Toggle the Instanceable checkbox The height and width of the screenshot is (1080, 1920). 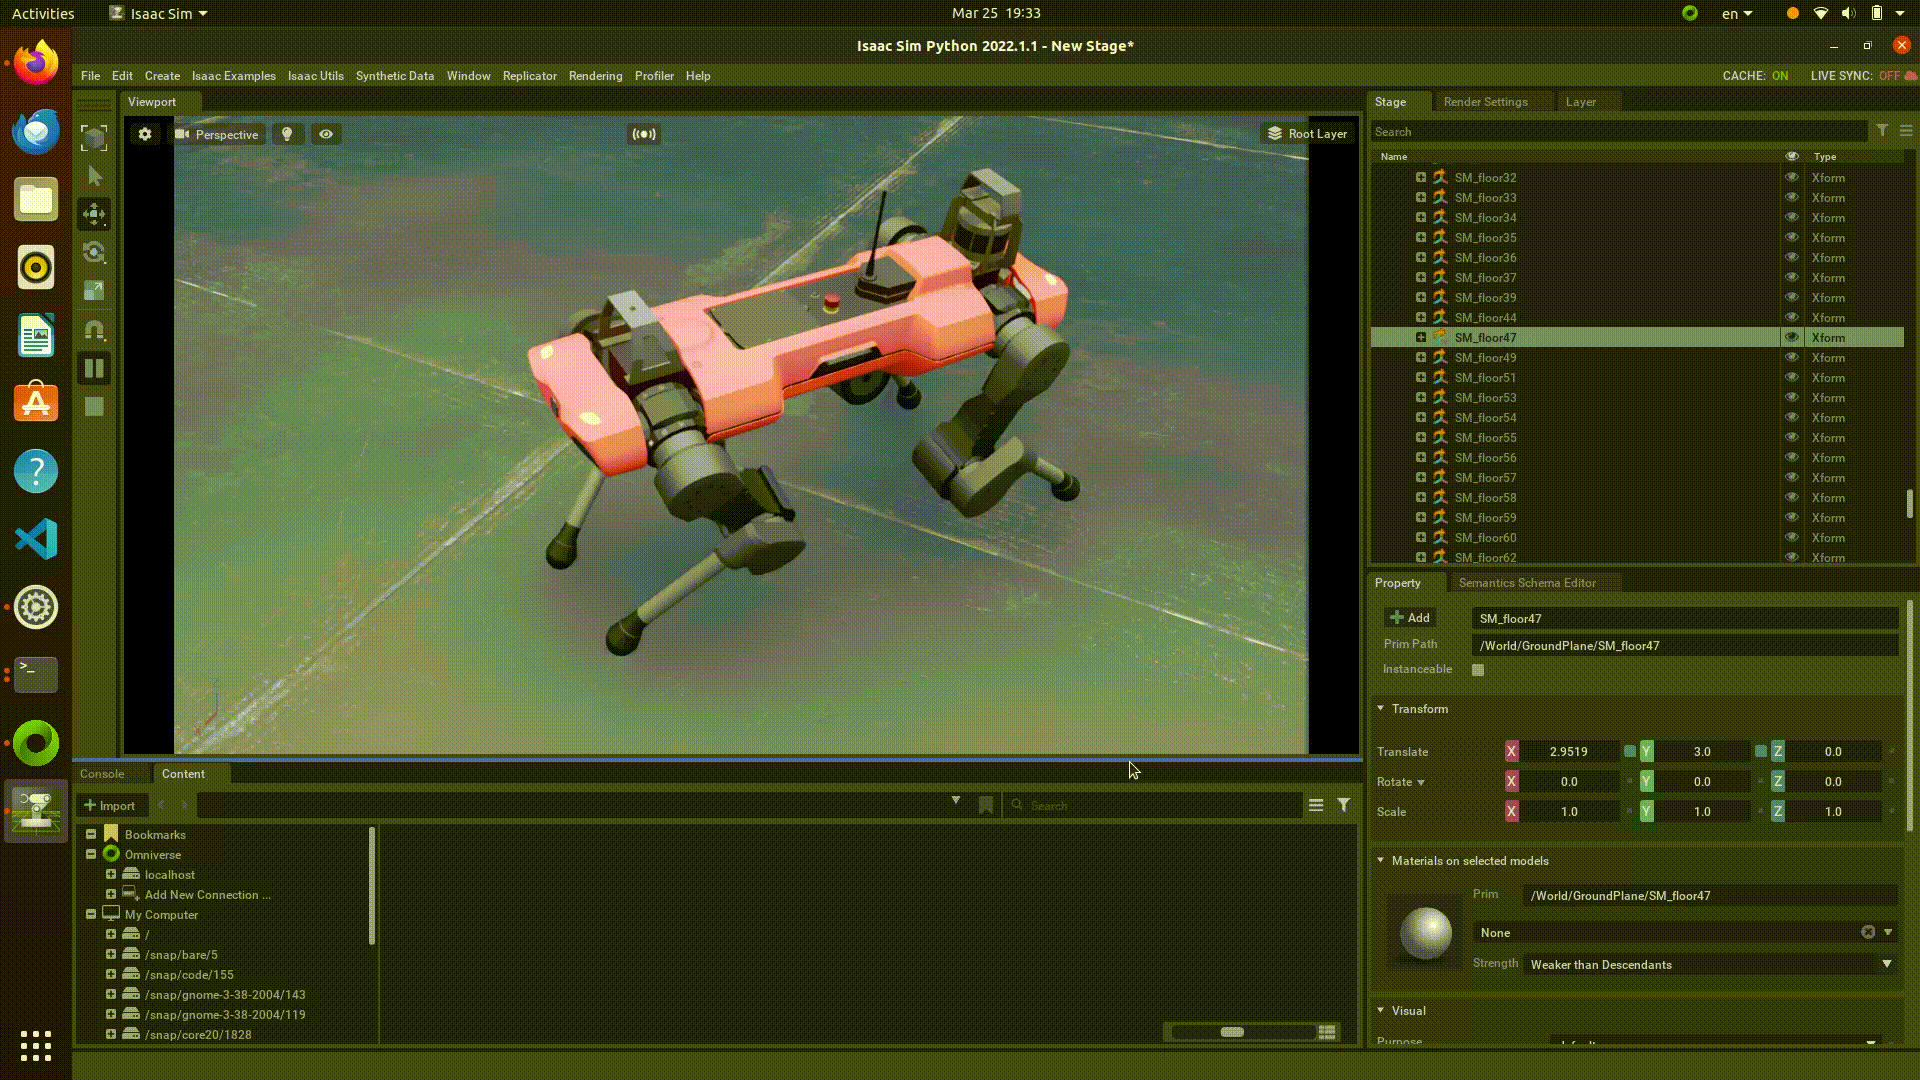(1478, 670)
